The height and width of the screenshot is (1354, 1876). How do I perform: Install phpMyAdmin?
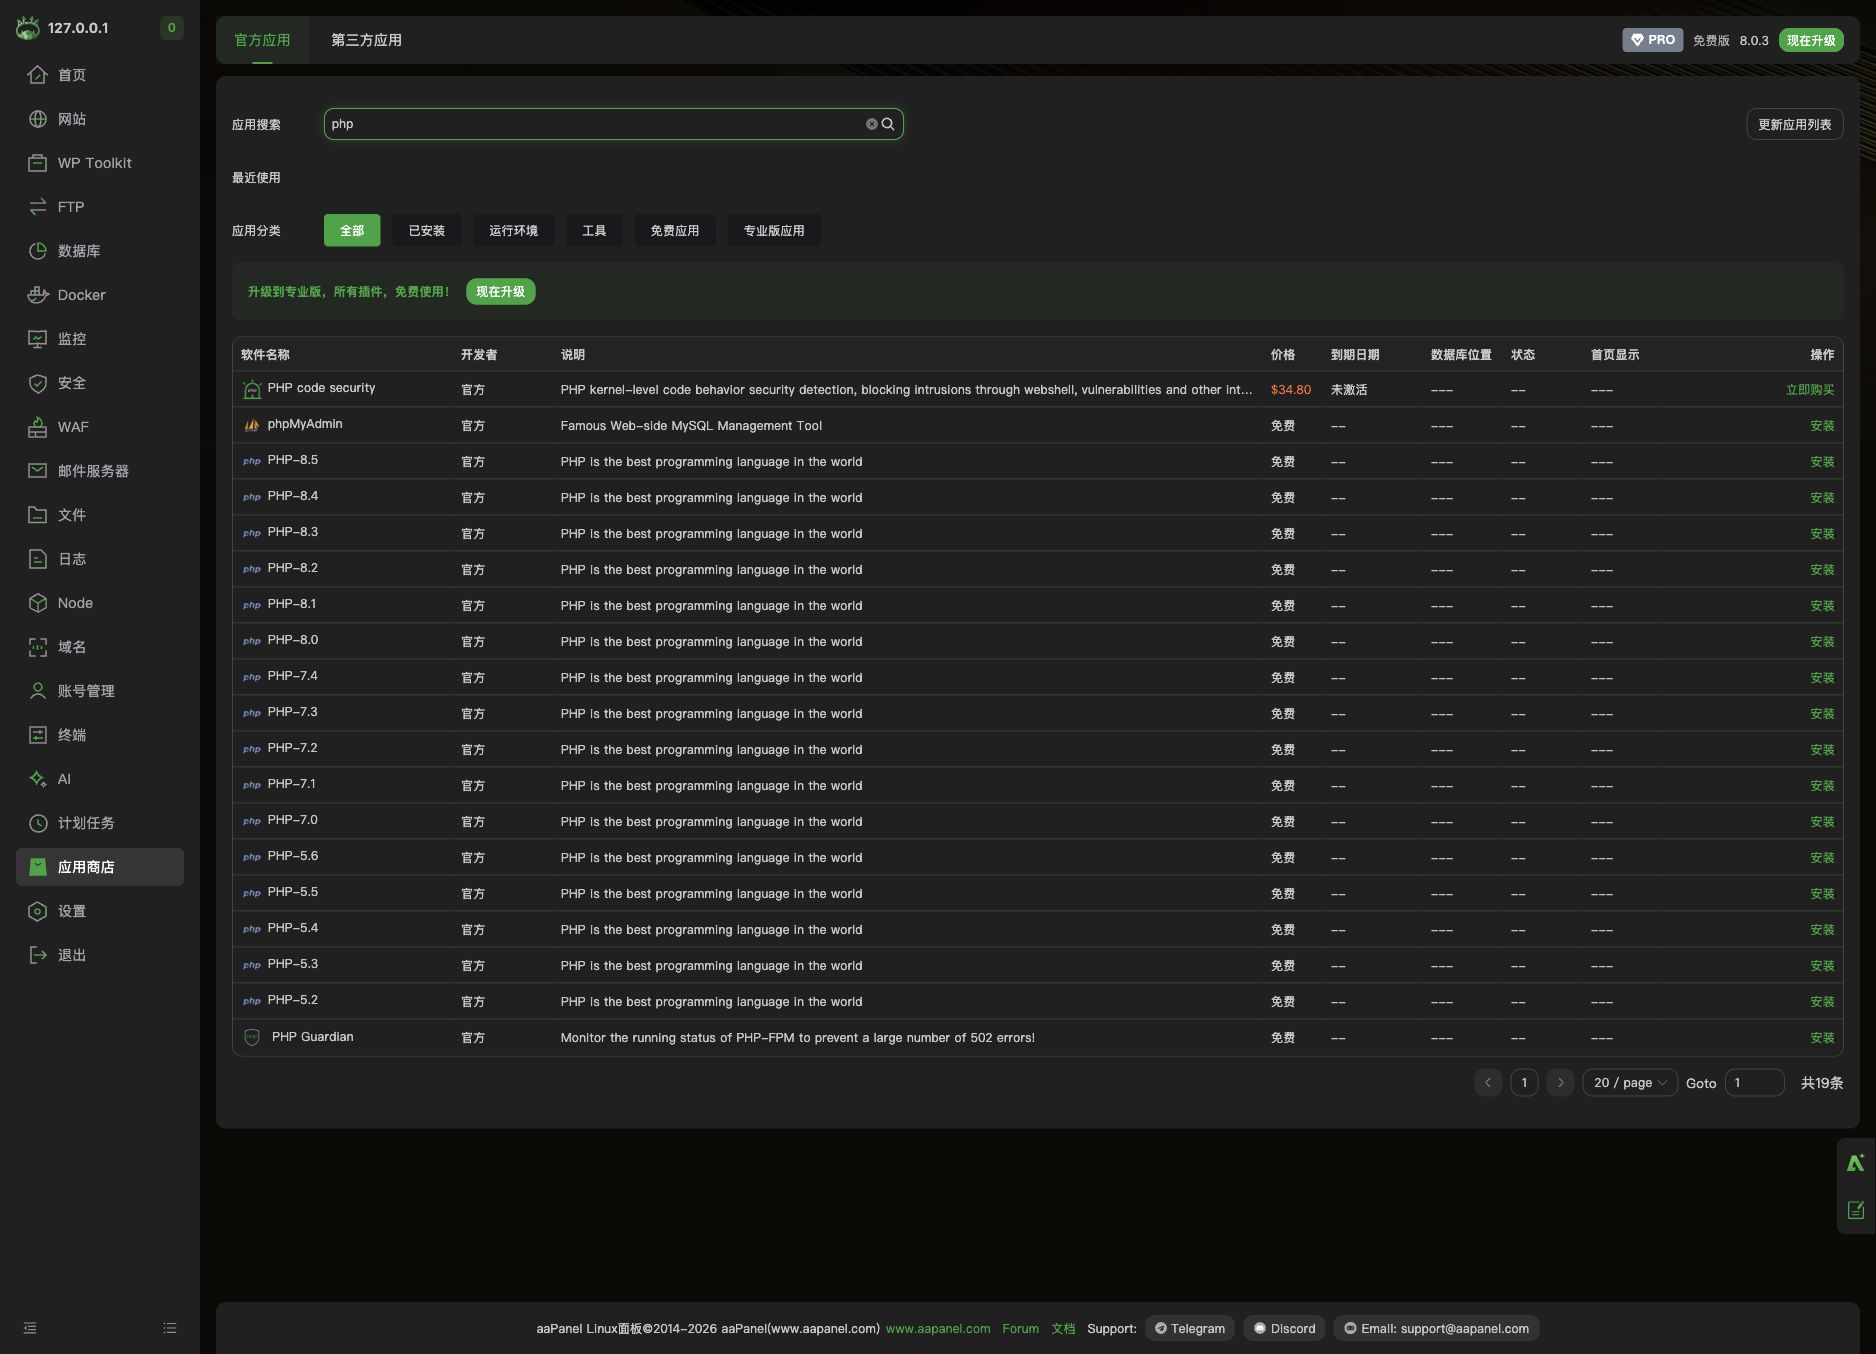pos(1822,426)
